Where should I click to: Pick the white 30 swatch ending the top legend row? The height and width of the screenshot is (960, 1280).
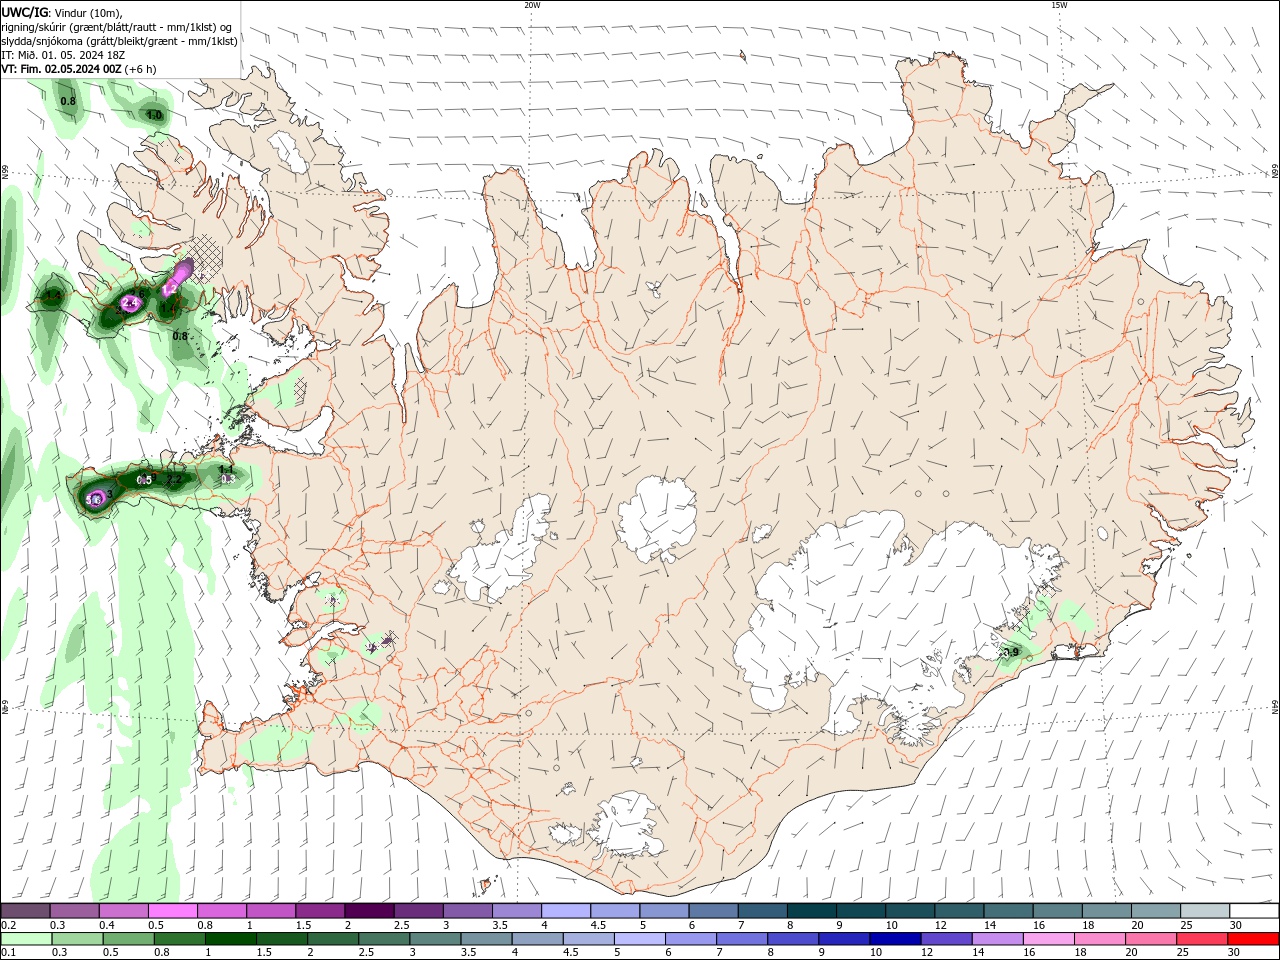1254,911
